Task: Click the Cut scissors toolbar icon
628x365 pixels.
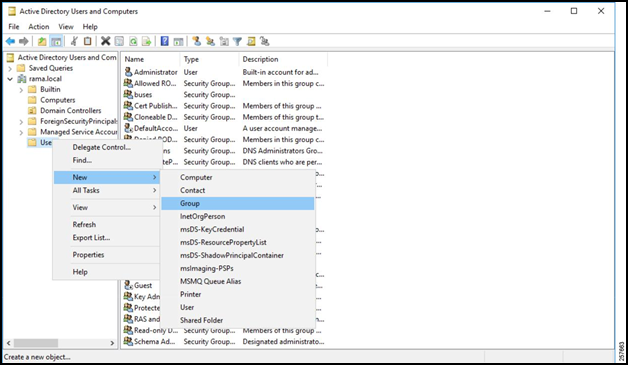Action: pyautogui.click(x=74, y=41)
